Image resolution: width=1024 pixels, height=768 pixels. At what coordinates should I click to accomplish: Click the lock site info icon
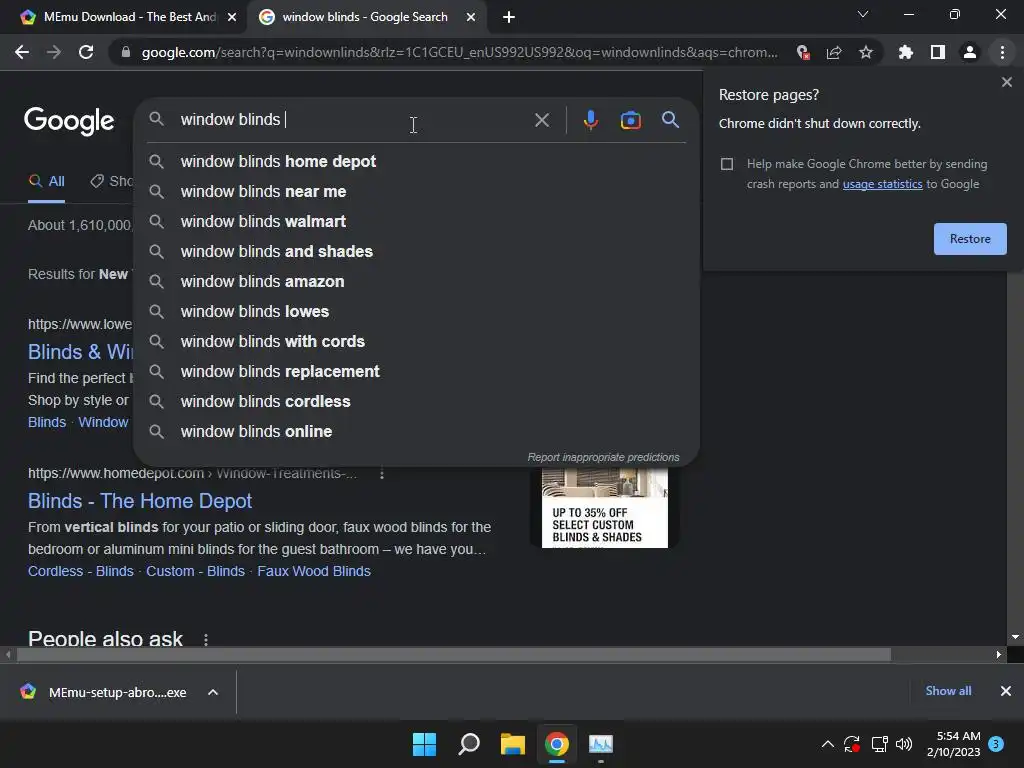pos(126,52)
